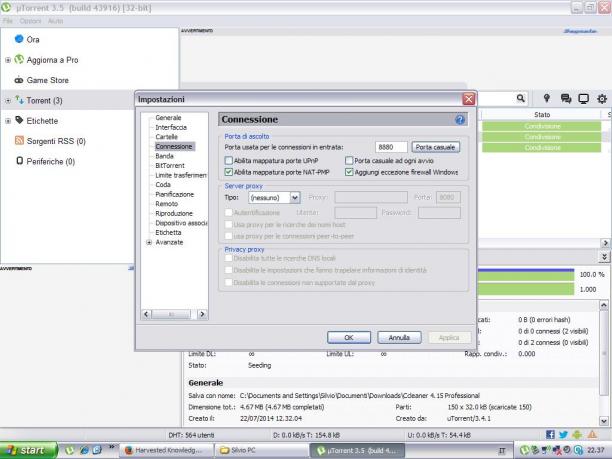This screenshot has width=612, height=459.
Task: Click the Windows start button
Action: click(x=28, y=450)
